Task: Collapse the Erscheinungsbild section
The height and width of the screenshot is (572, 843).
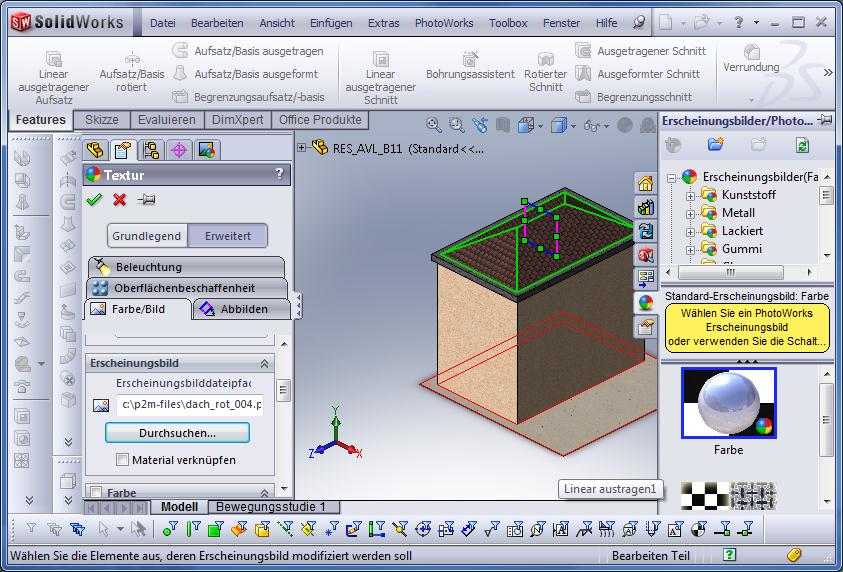Action: [265, 364]
